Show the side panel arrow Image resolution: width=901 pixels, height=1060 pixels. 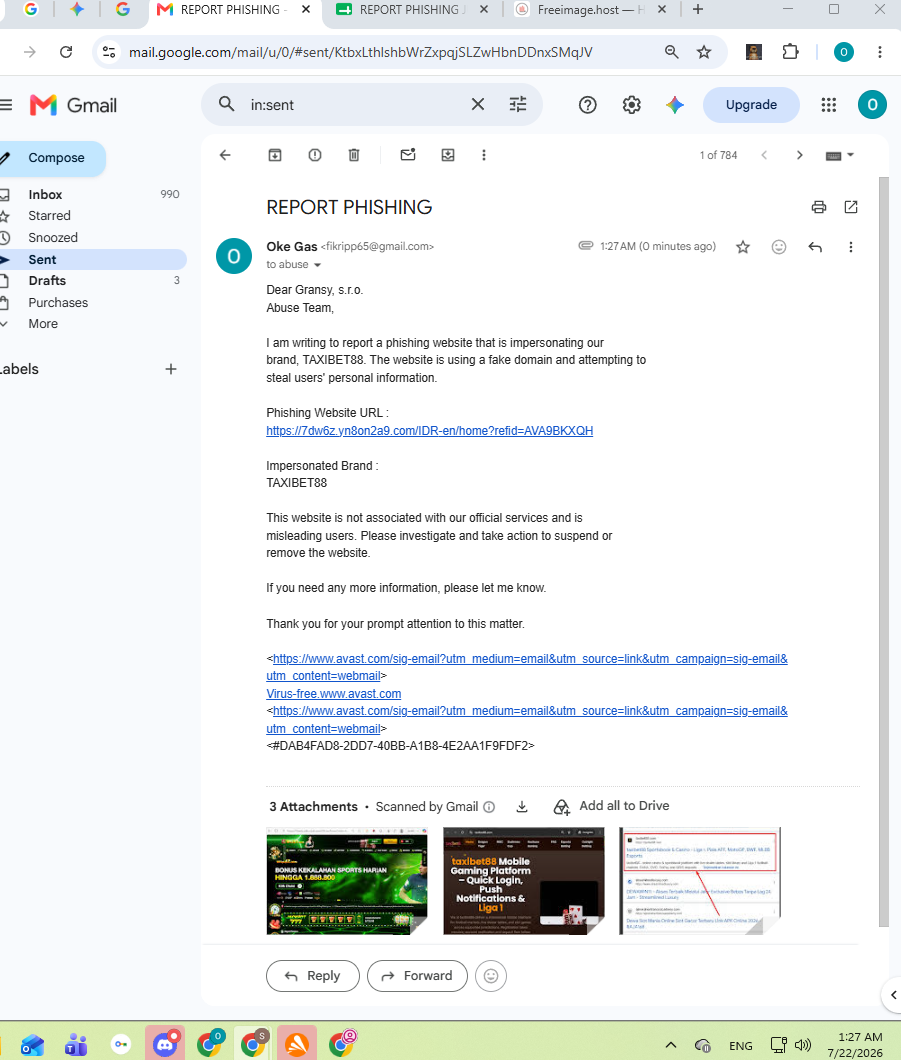893,995
